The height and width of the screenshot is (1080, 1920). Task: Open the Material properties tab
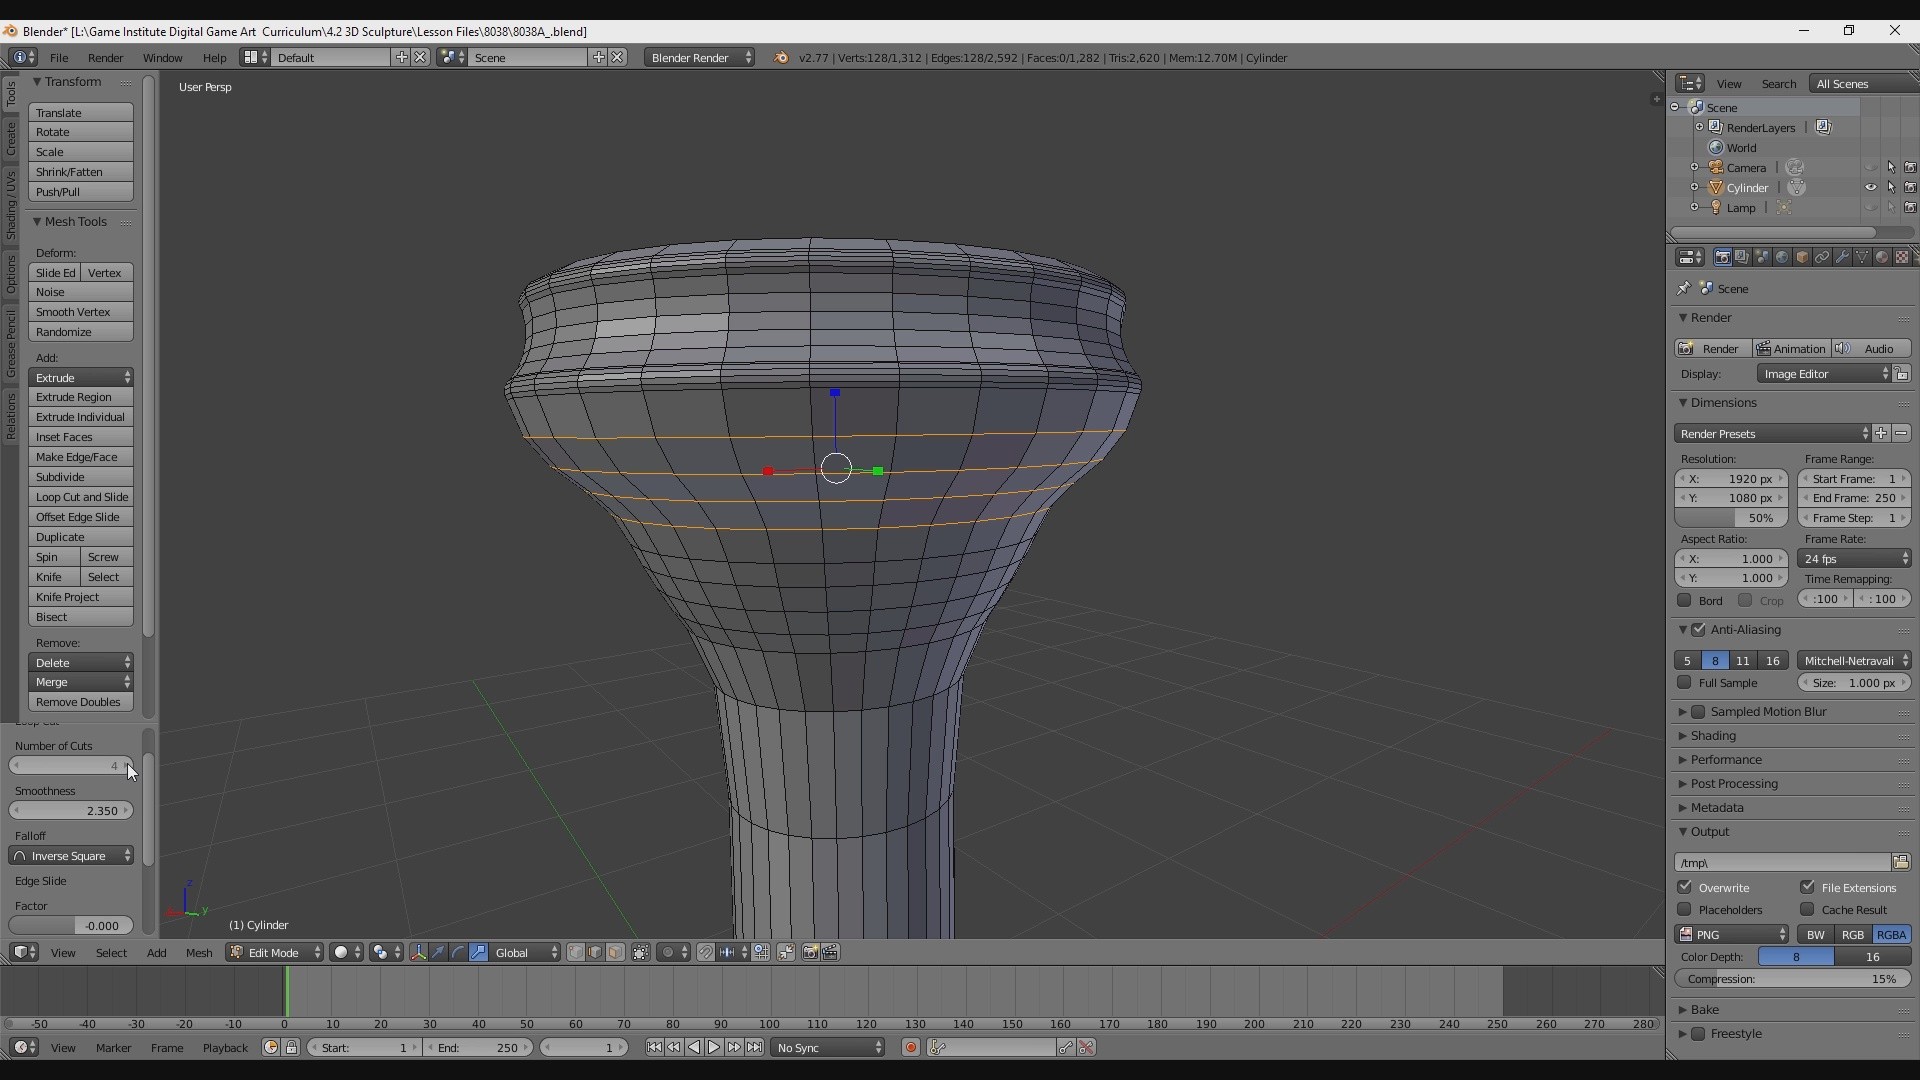(1882, 257)
